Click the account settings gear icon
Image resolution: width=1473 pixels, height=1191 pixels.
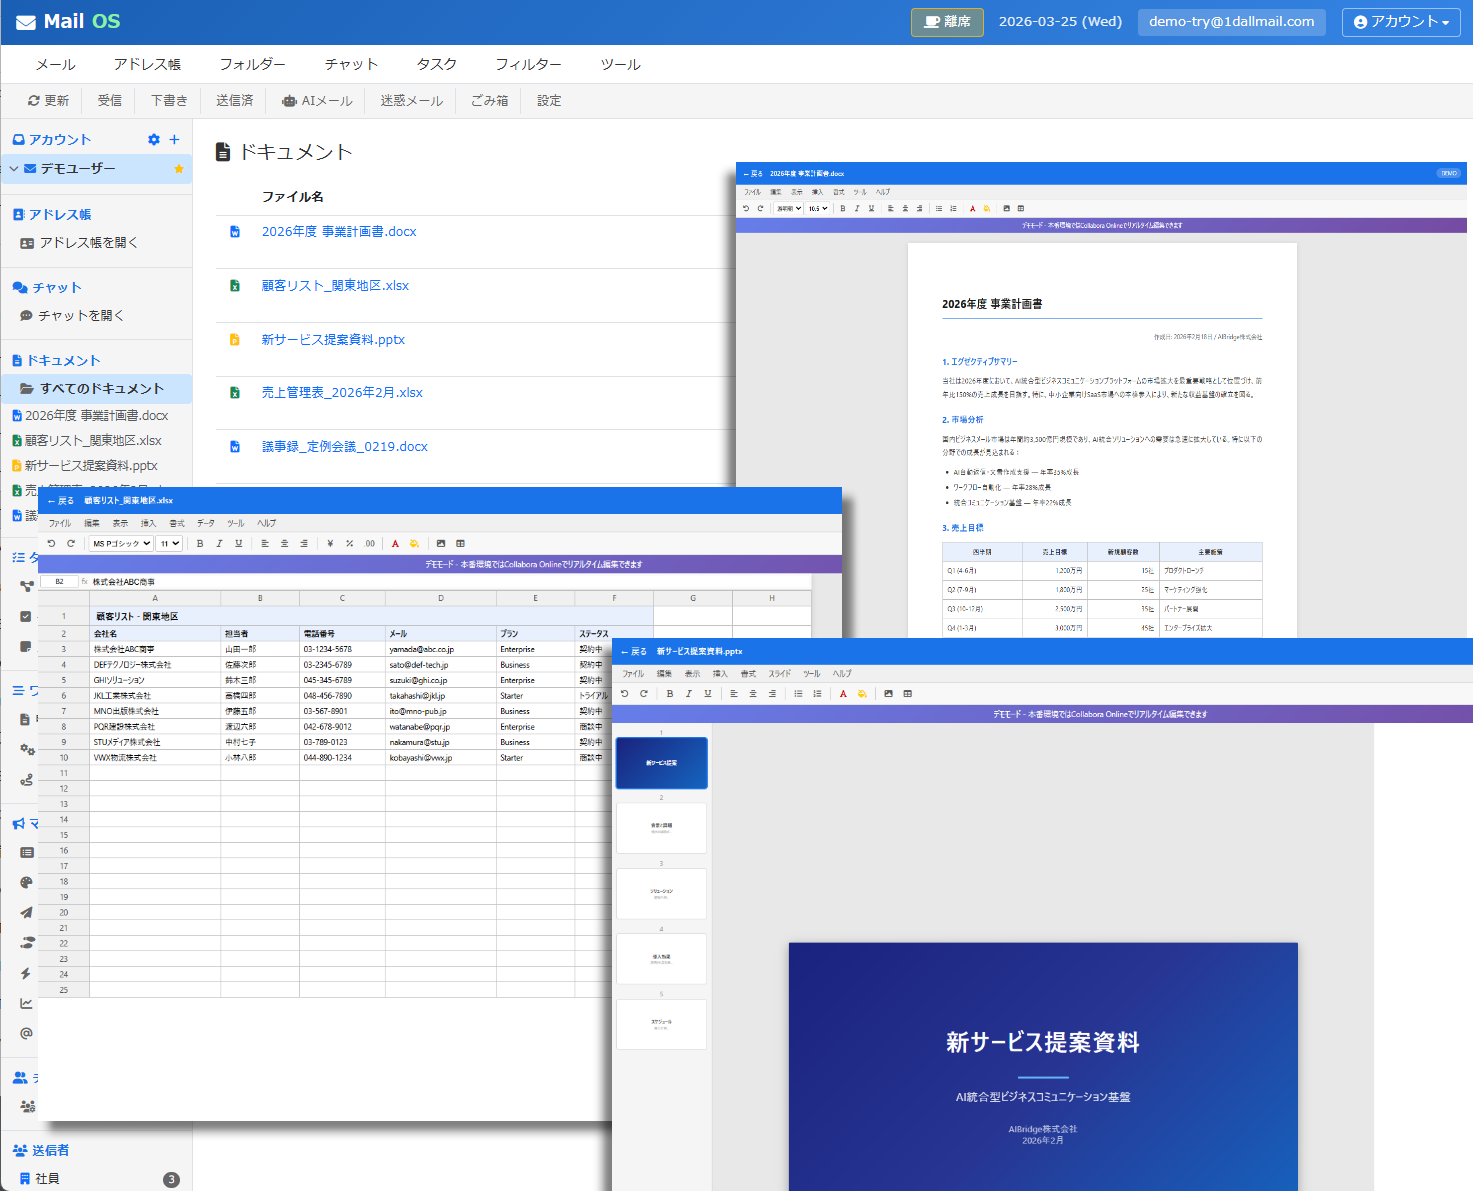click(x=154, y=140)
